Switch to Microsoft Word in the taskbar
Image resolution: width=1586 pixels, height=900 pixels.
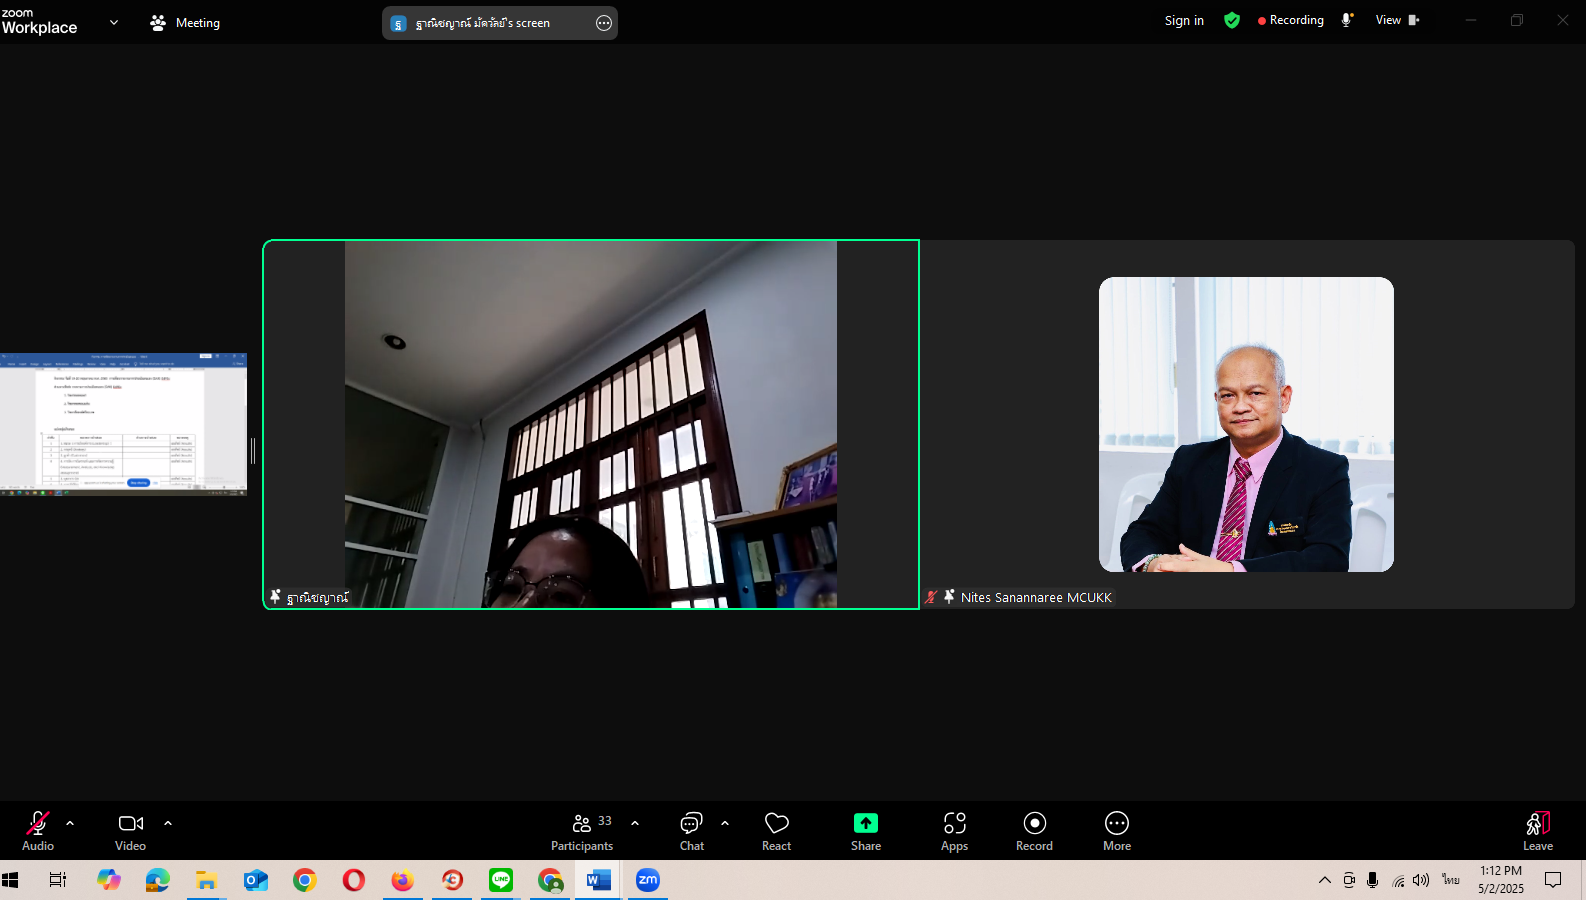click(x=599, y=880)
